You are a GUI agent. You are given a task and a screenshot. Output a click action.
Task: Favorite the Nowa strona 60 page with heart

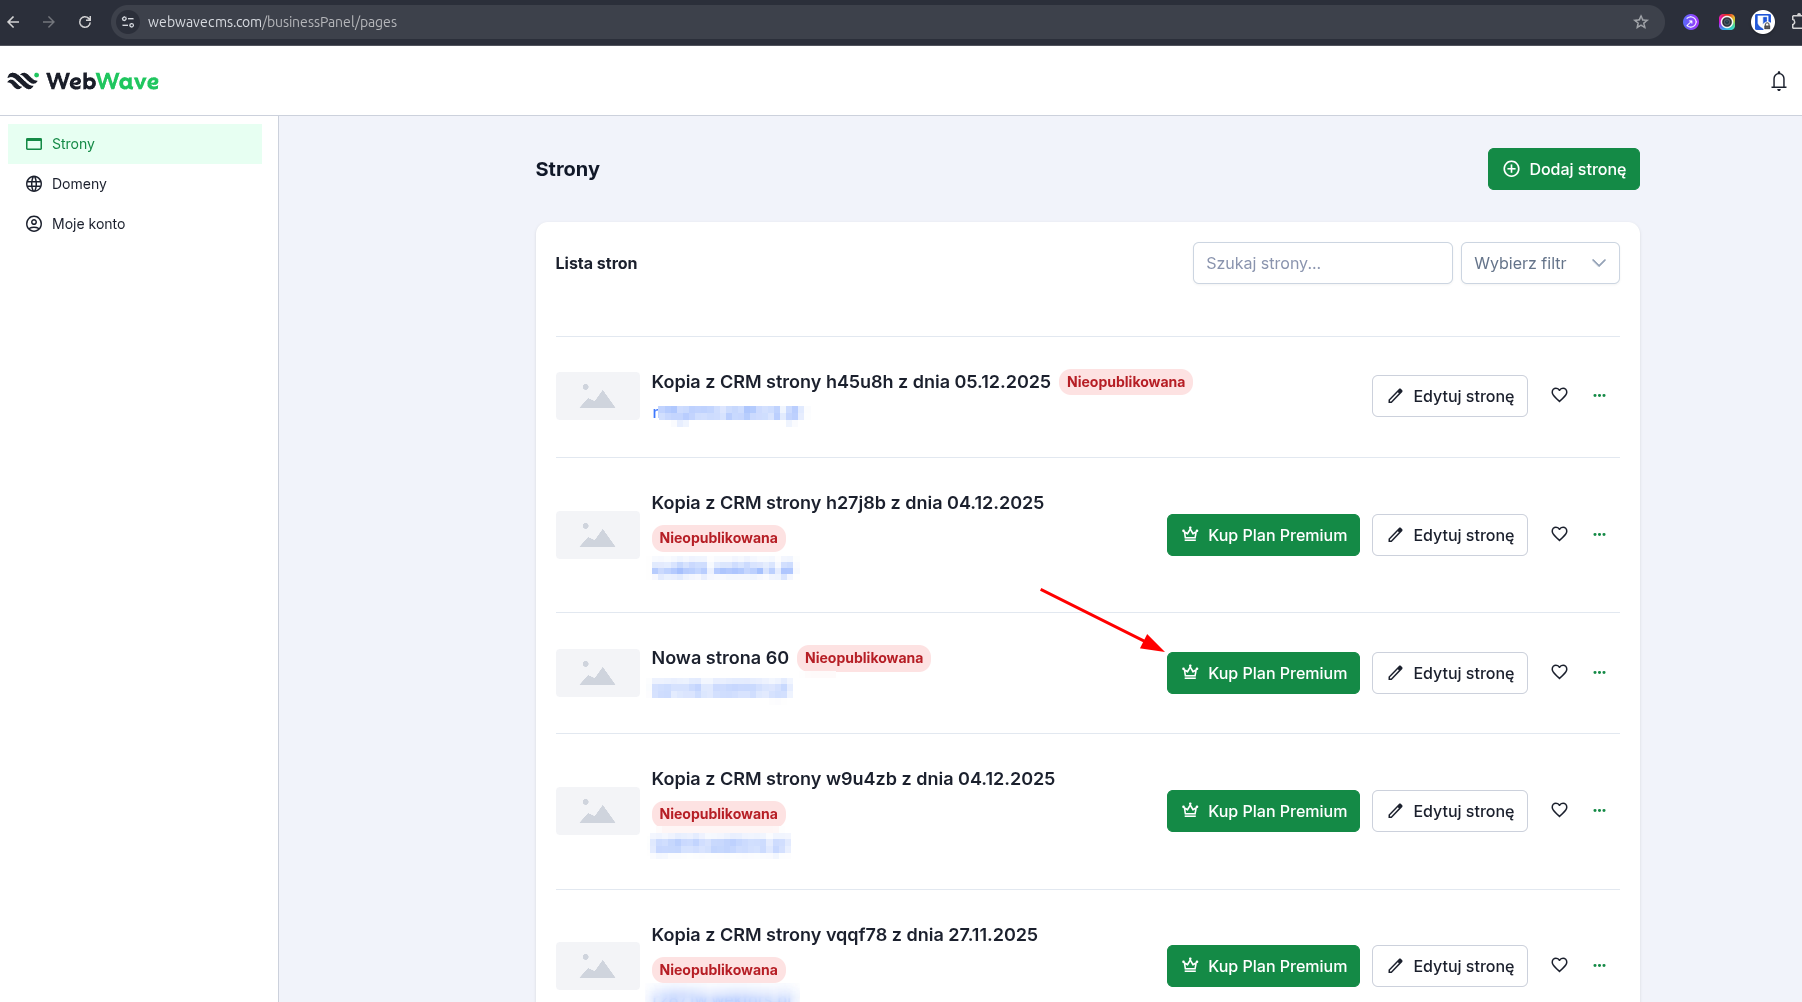tap(1559, 672)
